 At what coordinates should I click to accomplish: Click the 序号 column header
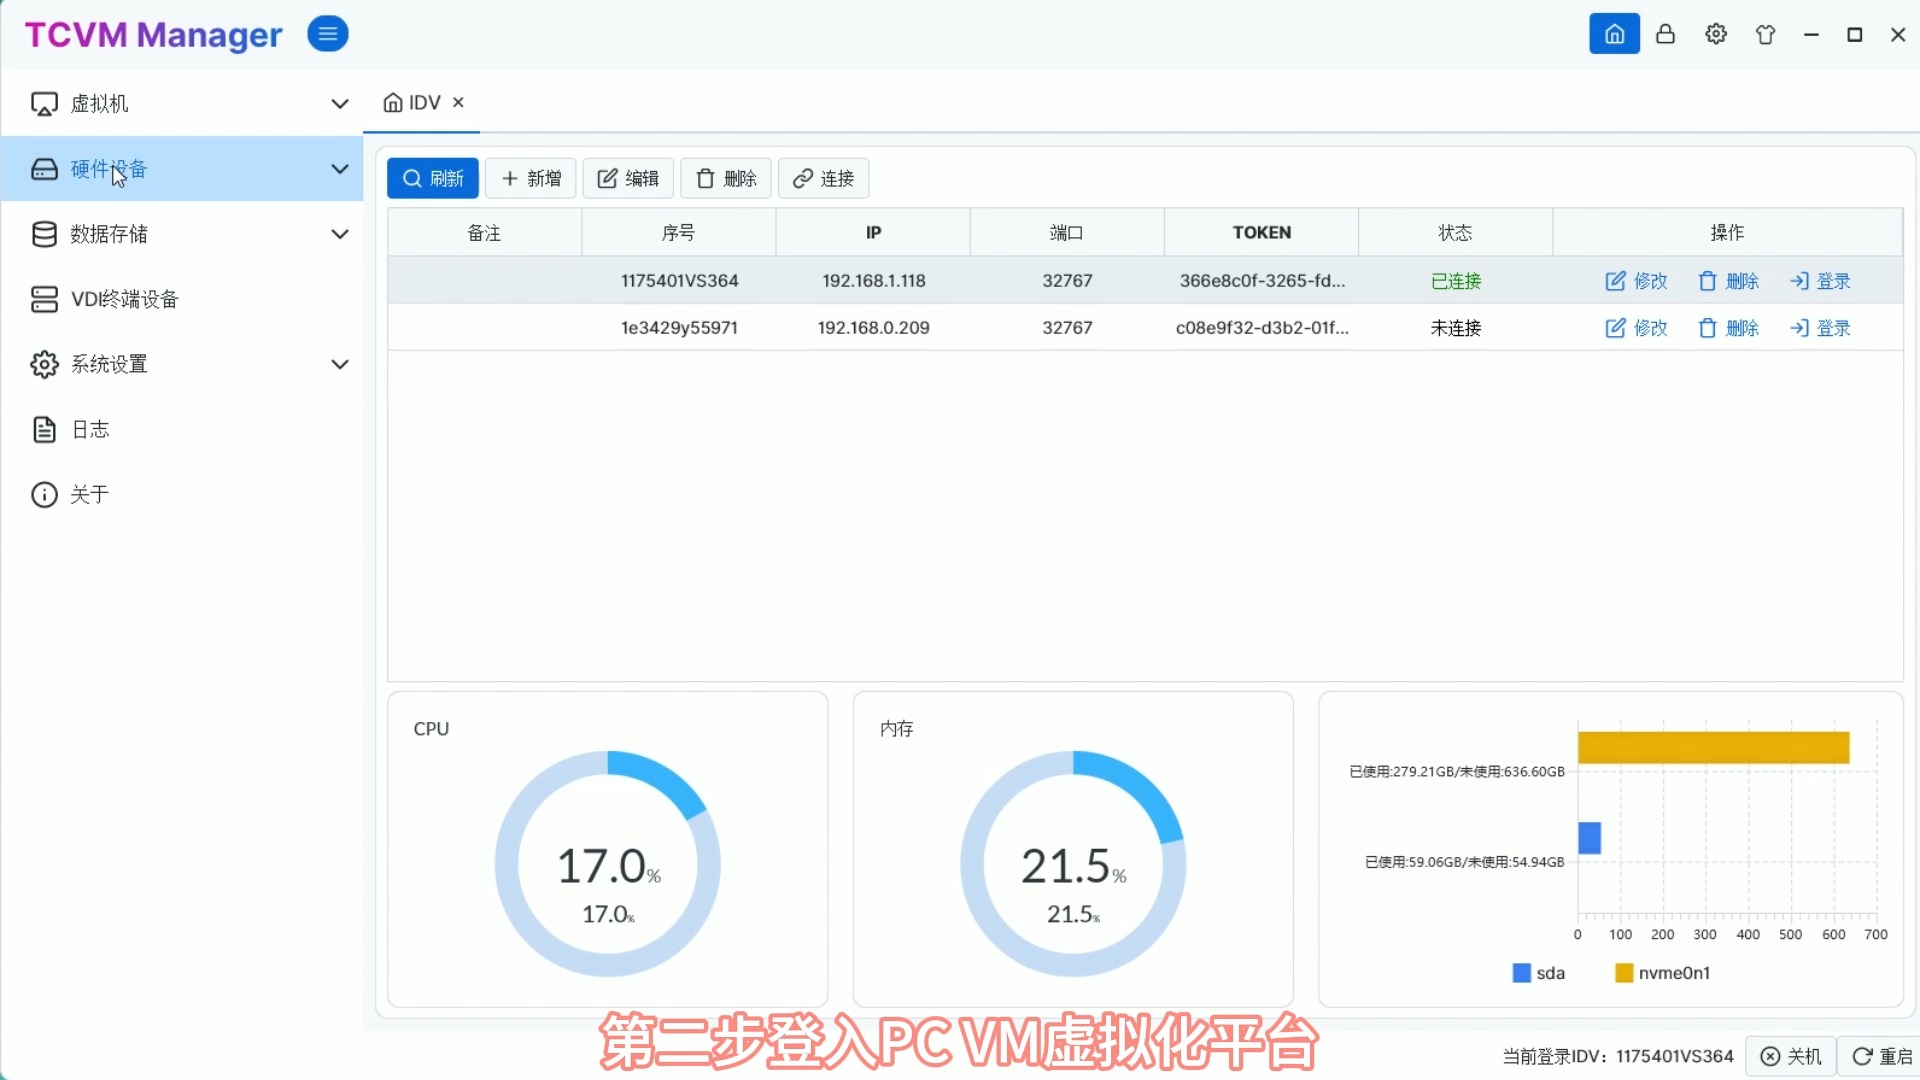(x=678, y=232)
